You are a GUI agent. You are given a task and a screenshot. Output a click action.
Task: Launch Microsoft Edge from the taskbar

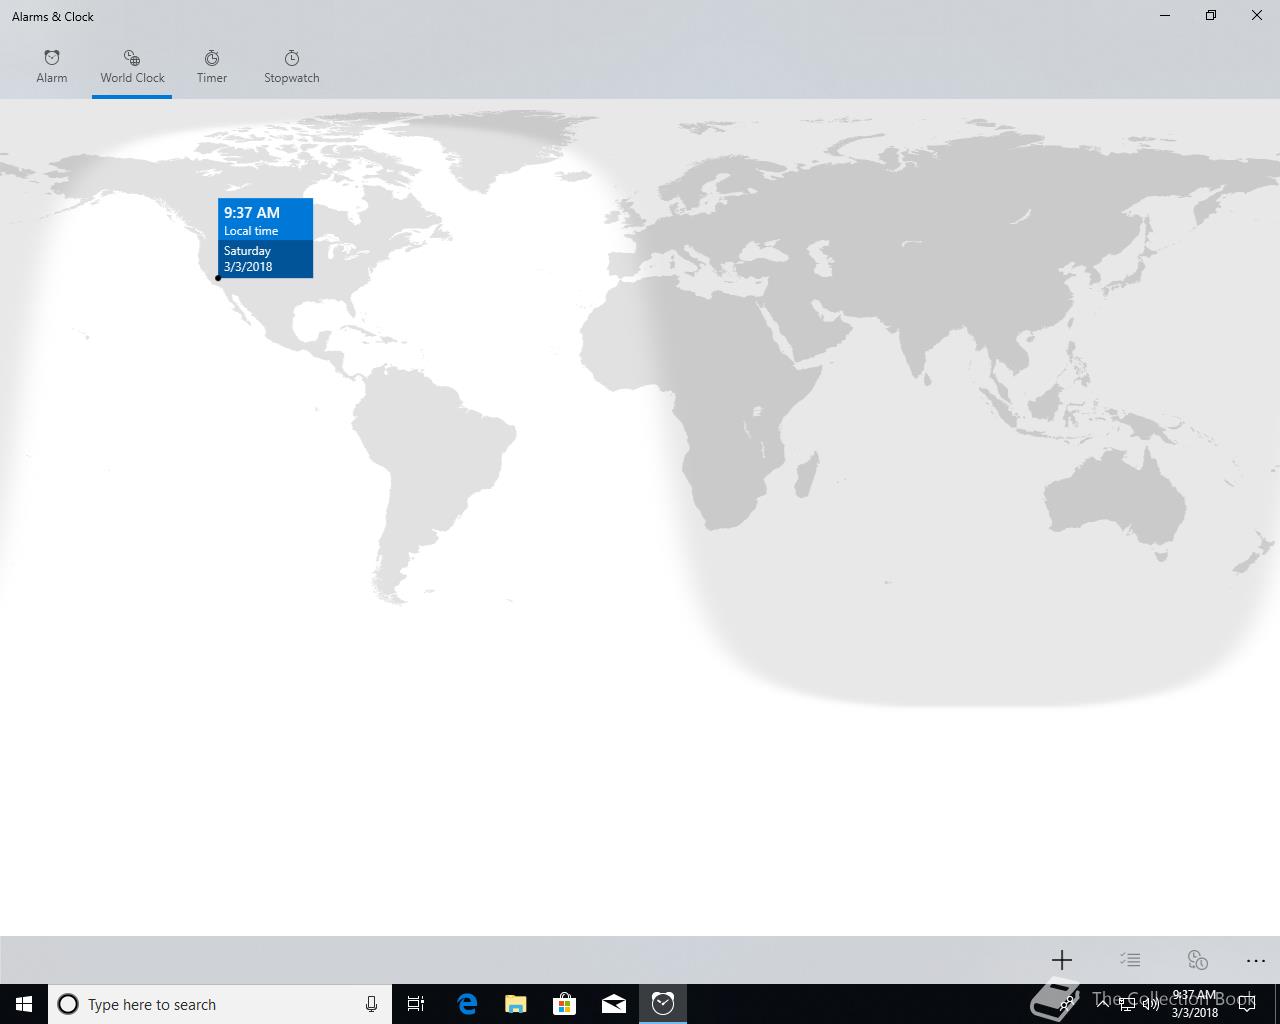click(x=467, y=1004)
